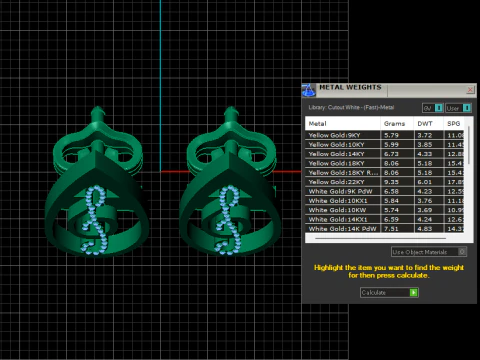Click the vertical scrollbar of metals list

tap(469, 145)
